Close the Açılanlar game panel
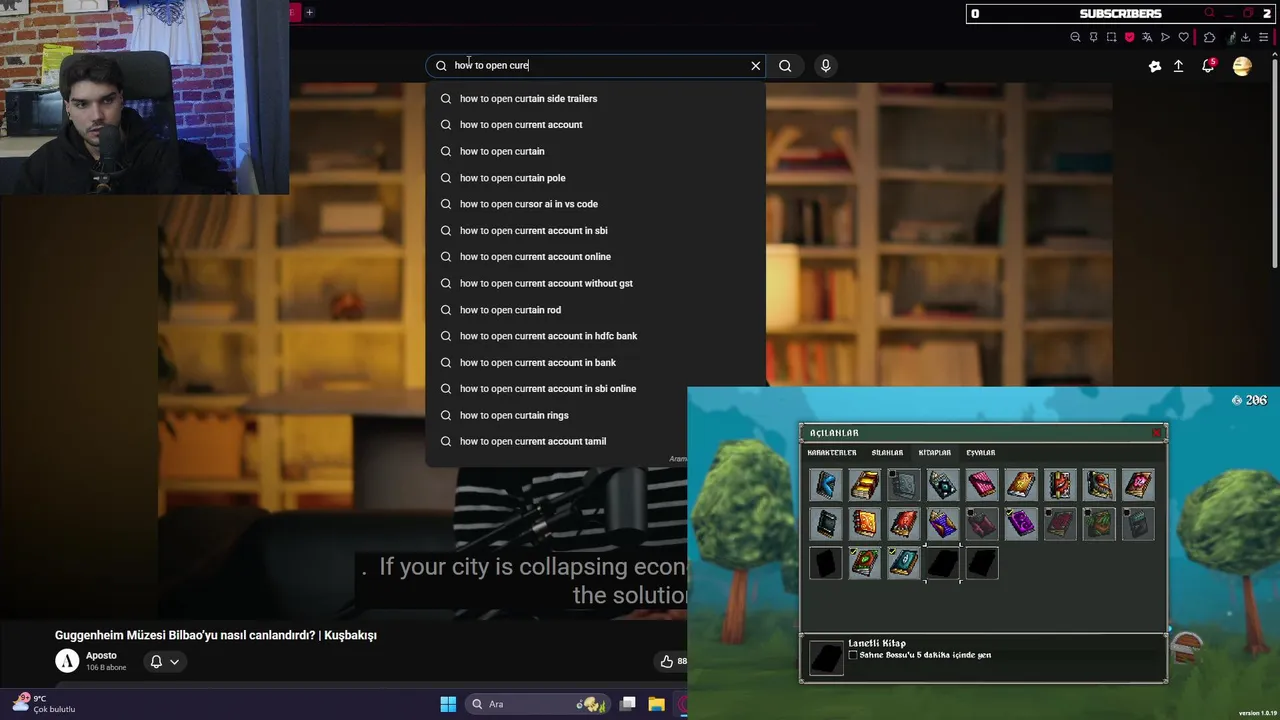The image size is (1280, 720). tap(1157, 433)
